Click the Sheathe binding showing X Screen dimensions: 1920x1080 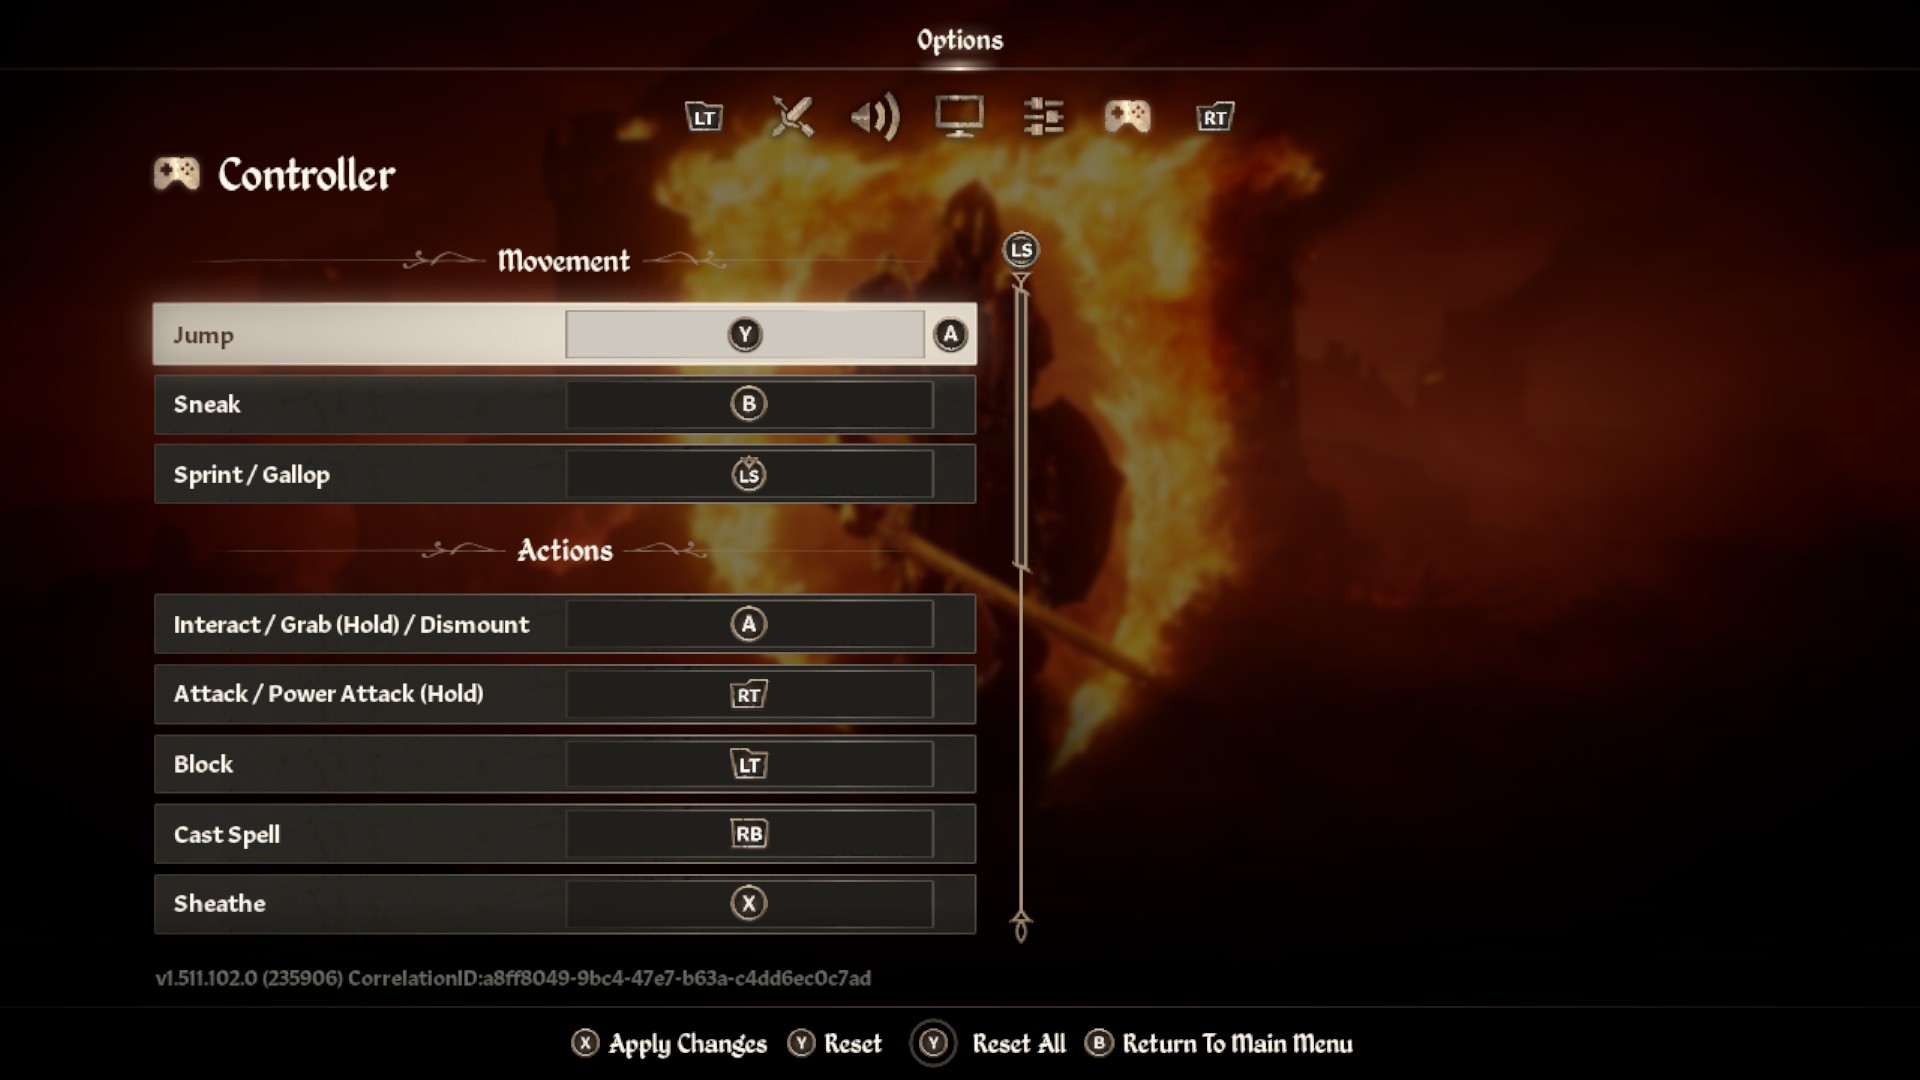coord(565,904)
